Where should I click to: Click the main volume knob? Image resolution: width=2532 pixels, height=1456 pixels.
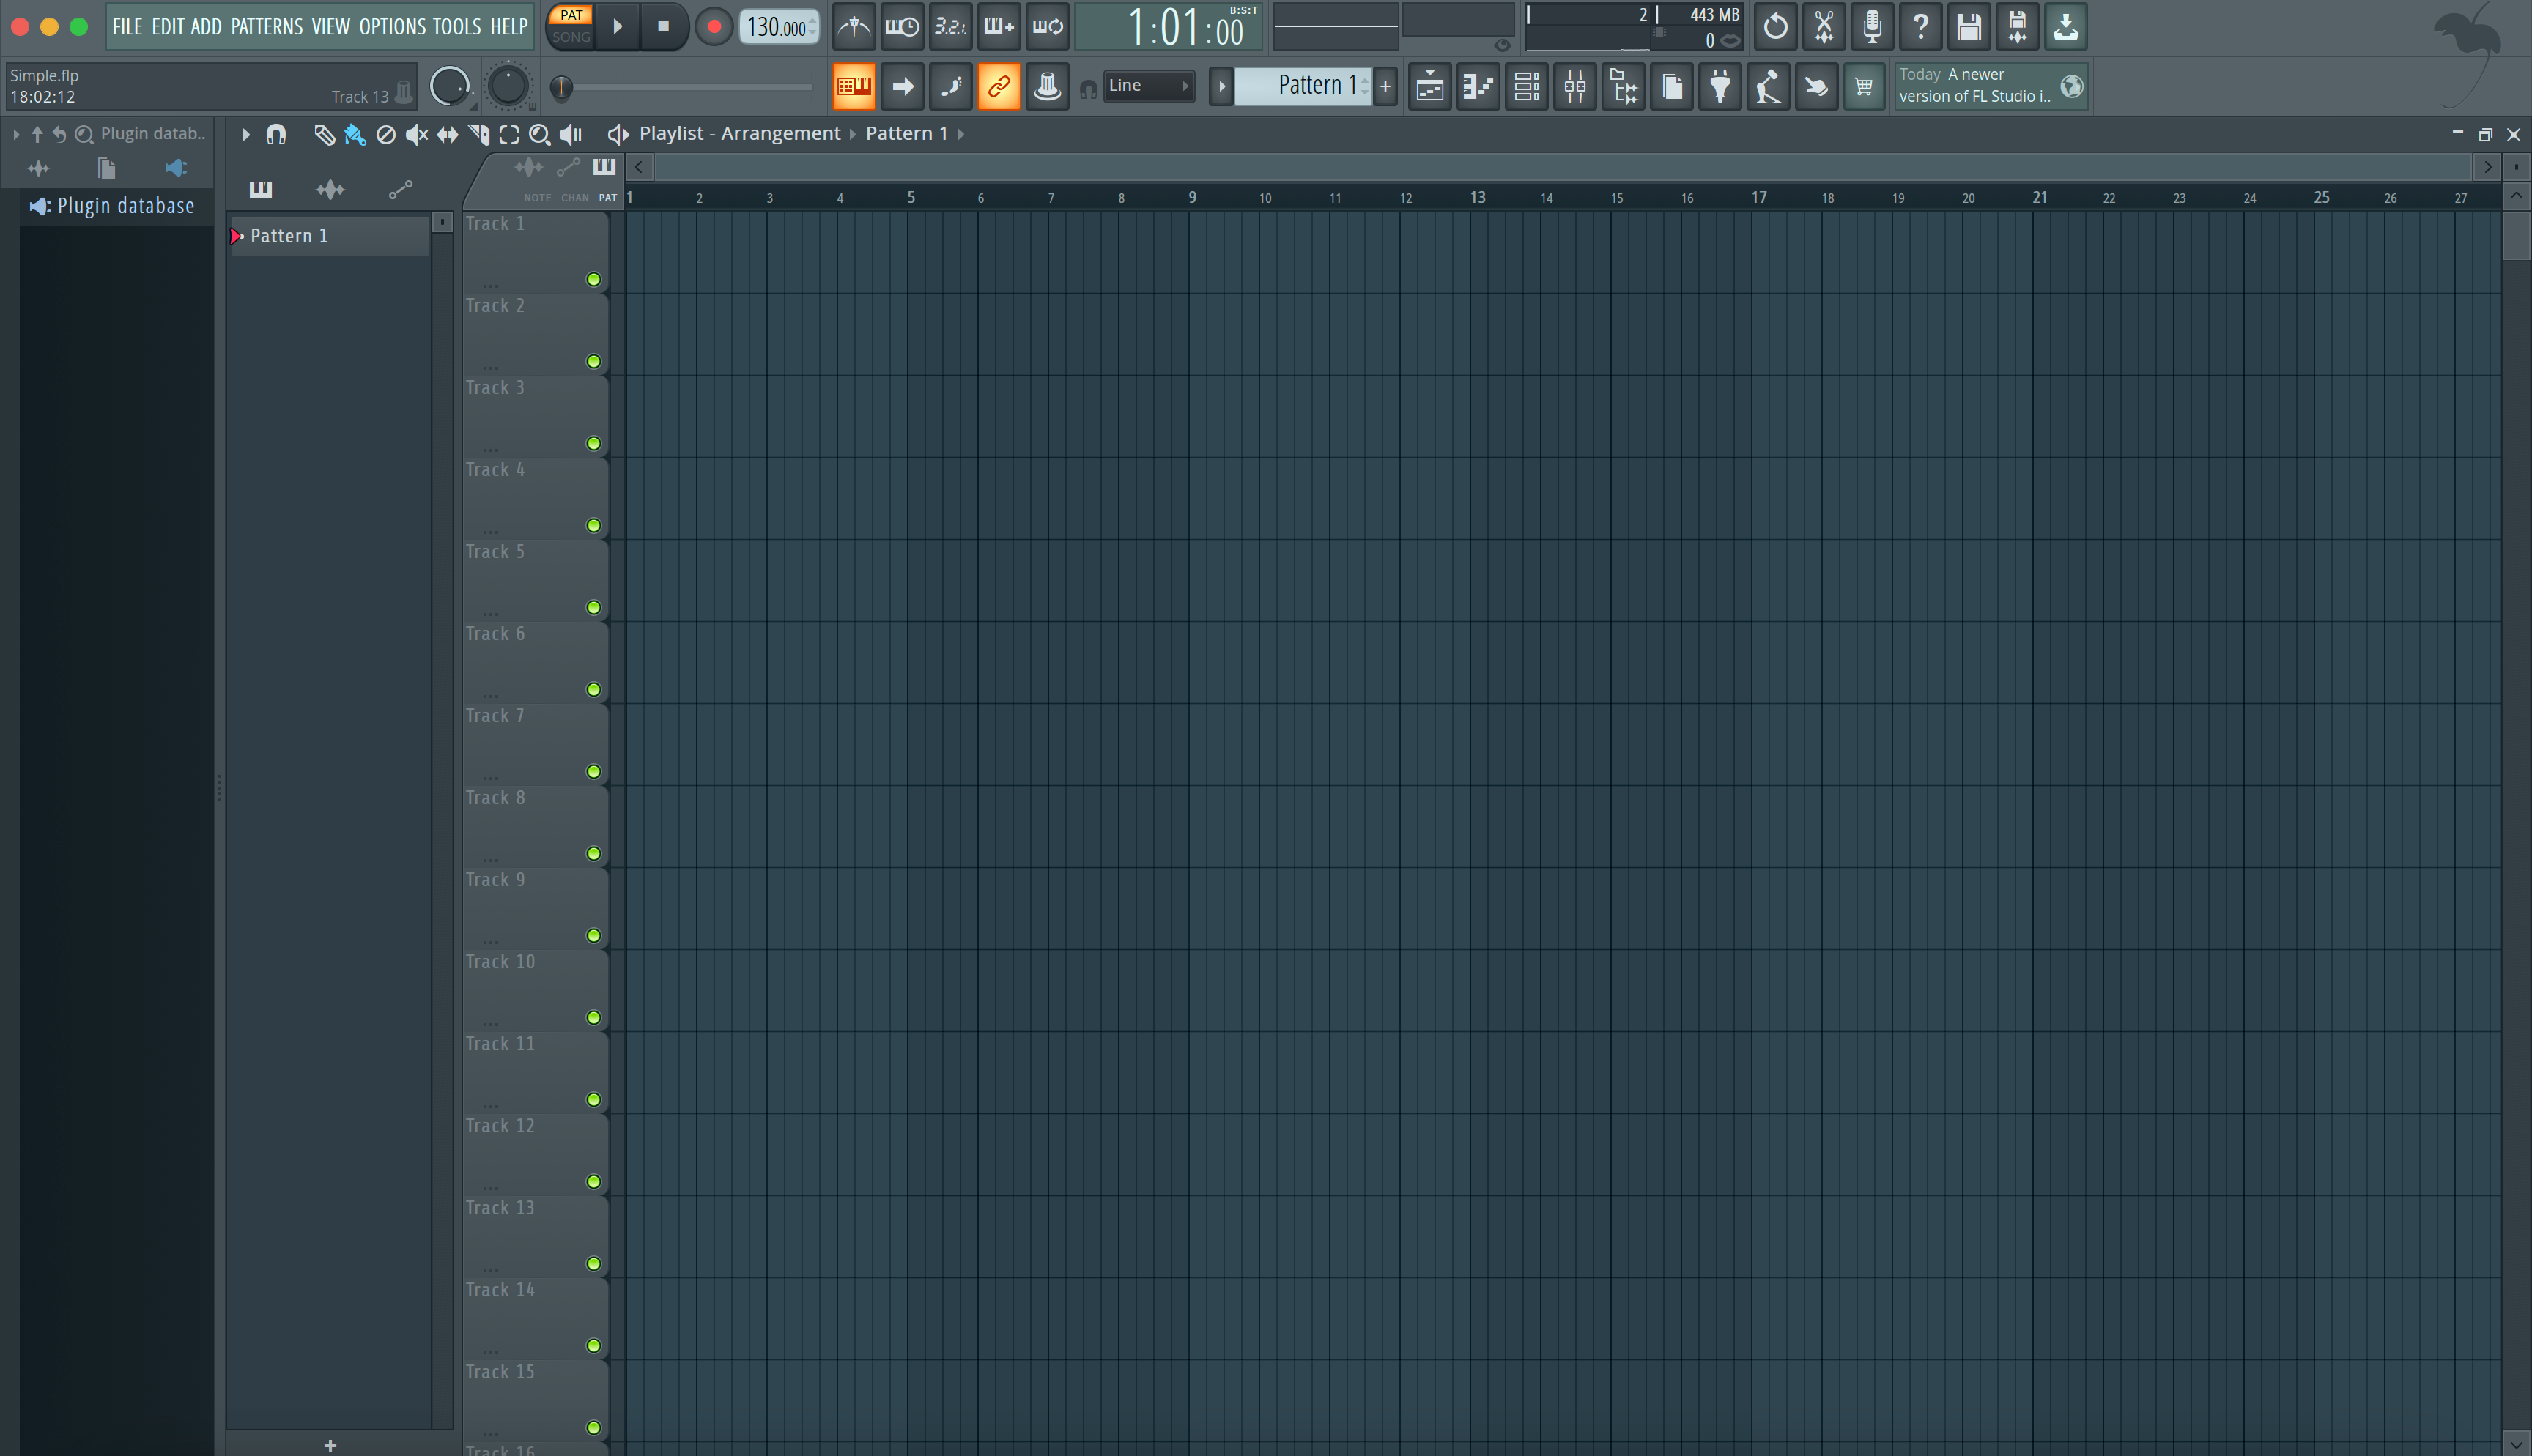point(449,87)
